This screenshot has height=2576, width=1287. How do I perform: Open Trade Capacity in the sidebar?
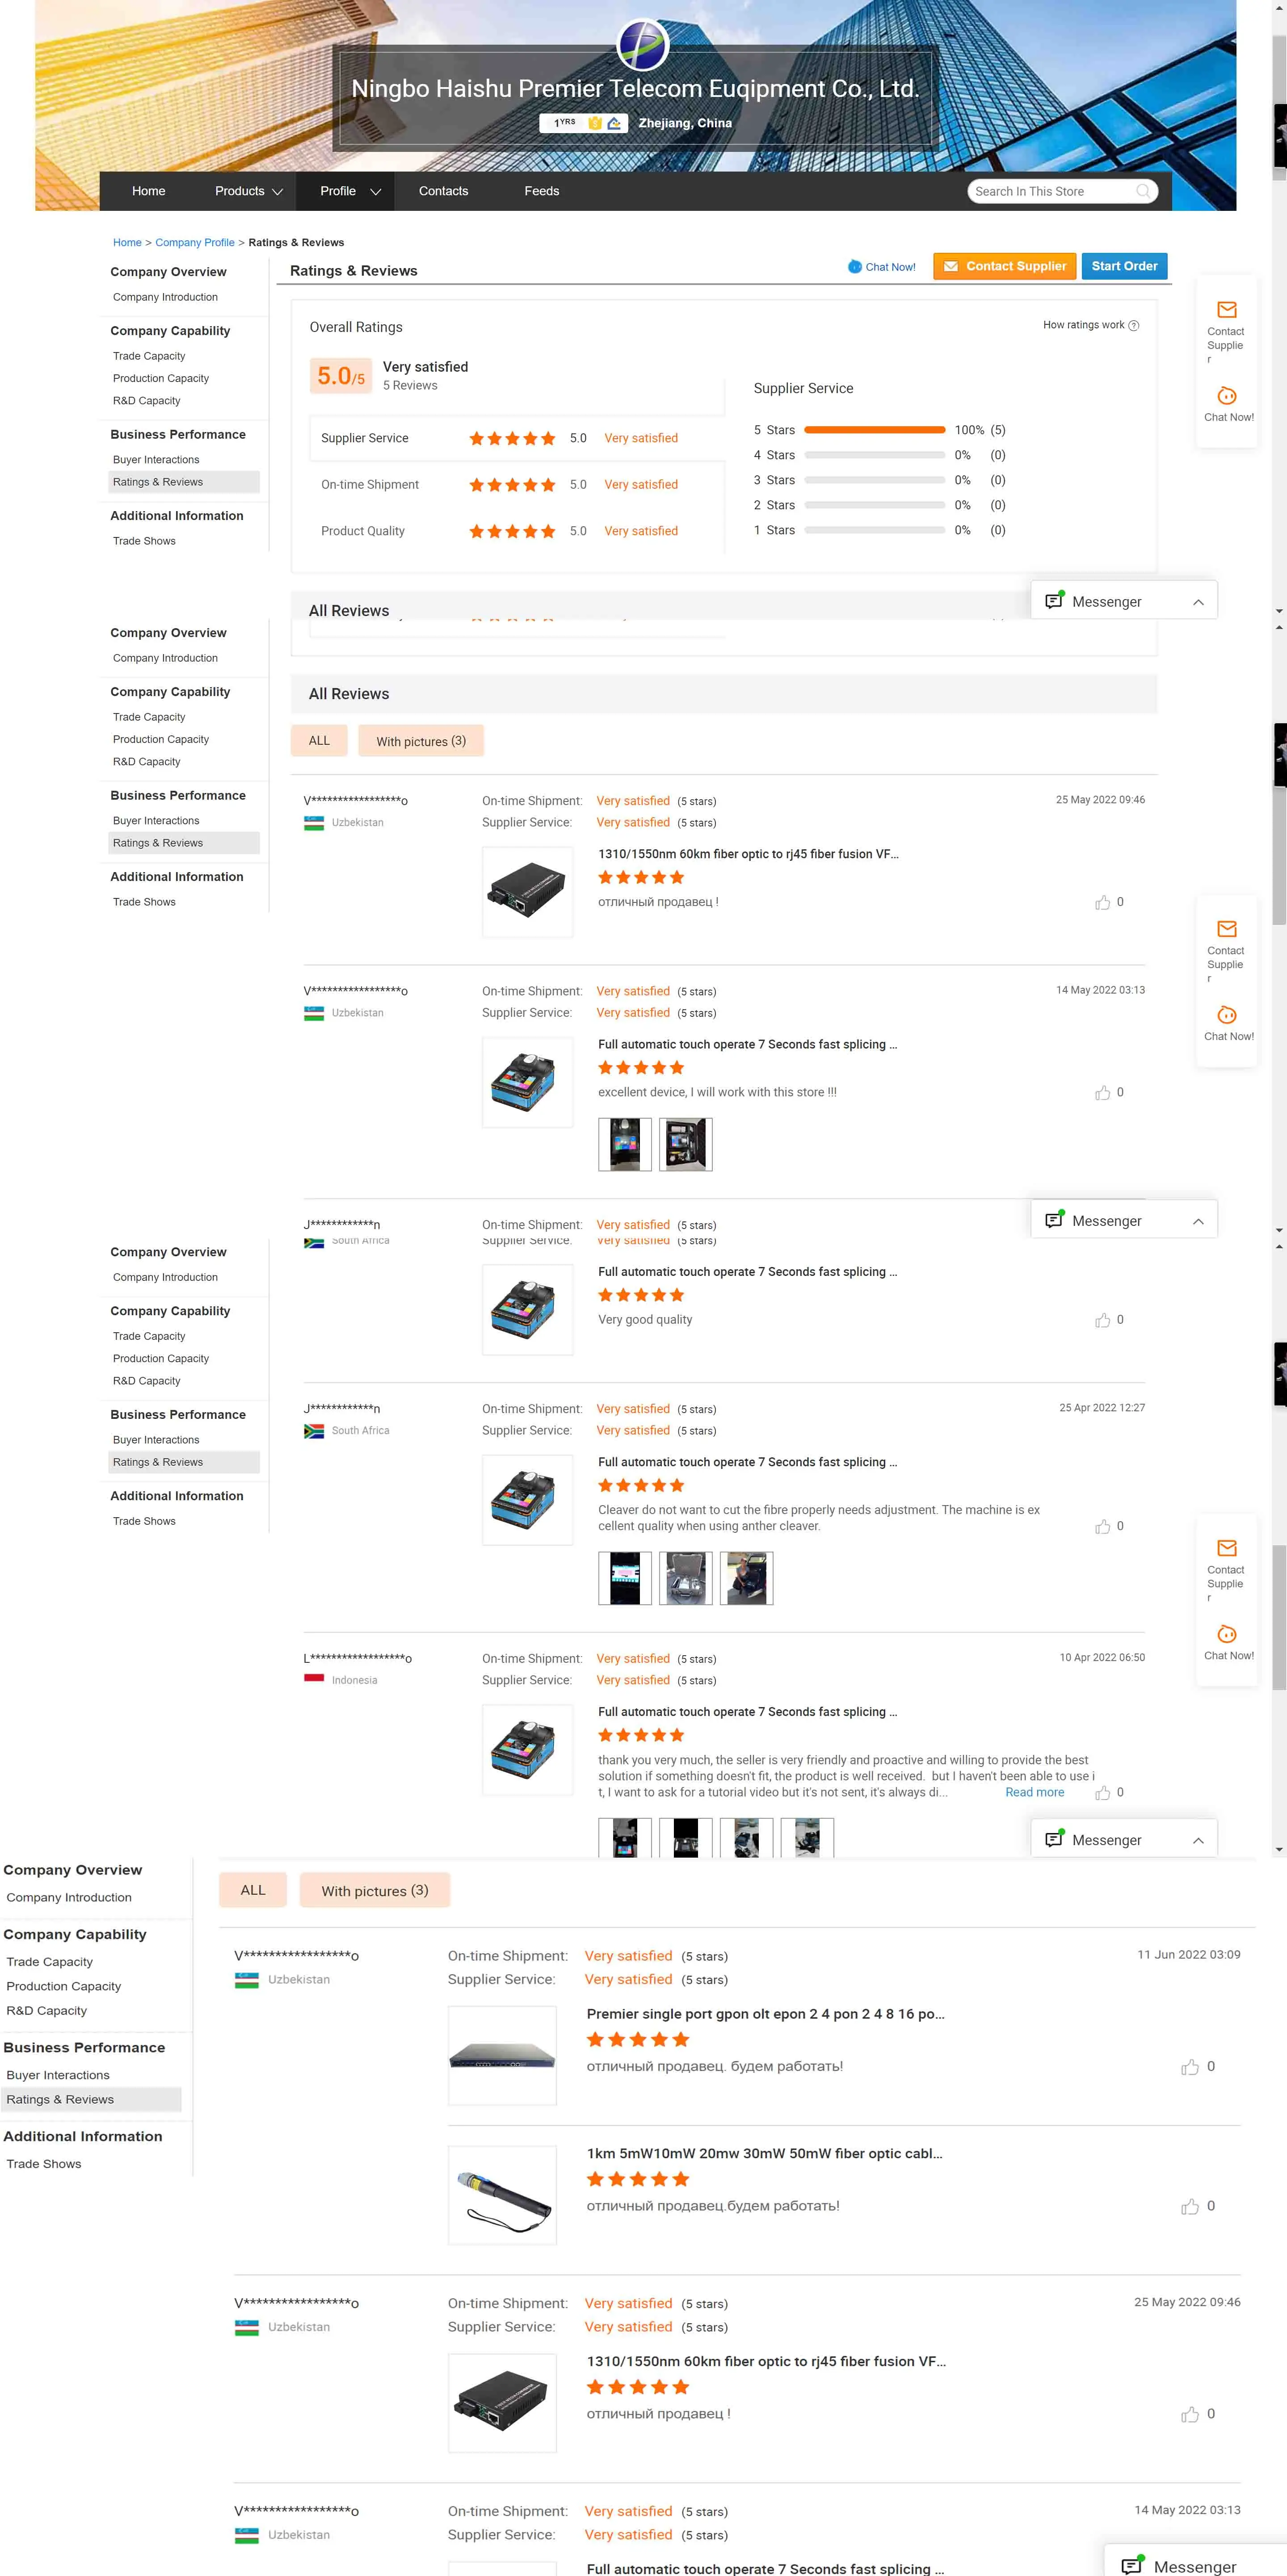(149, 356)
